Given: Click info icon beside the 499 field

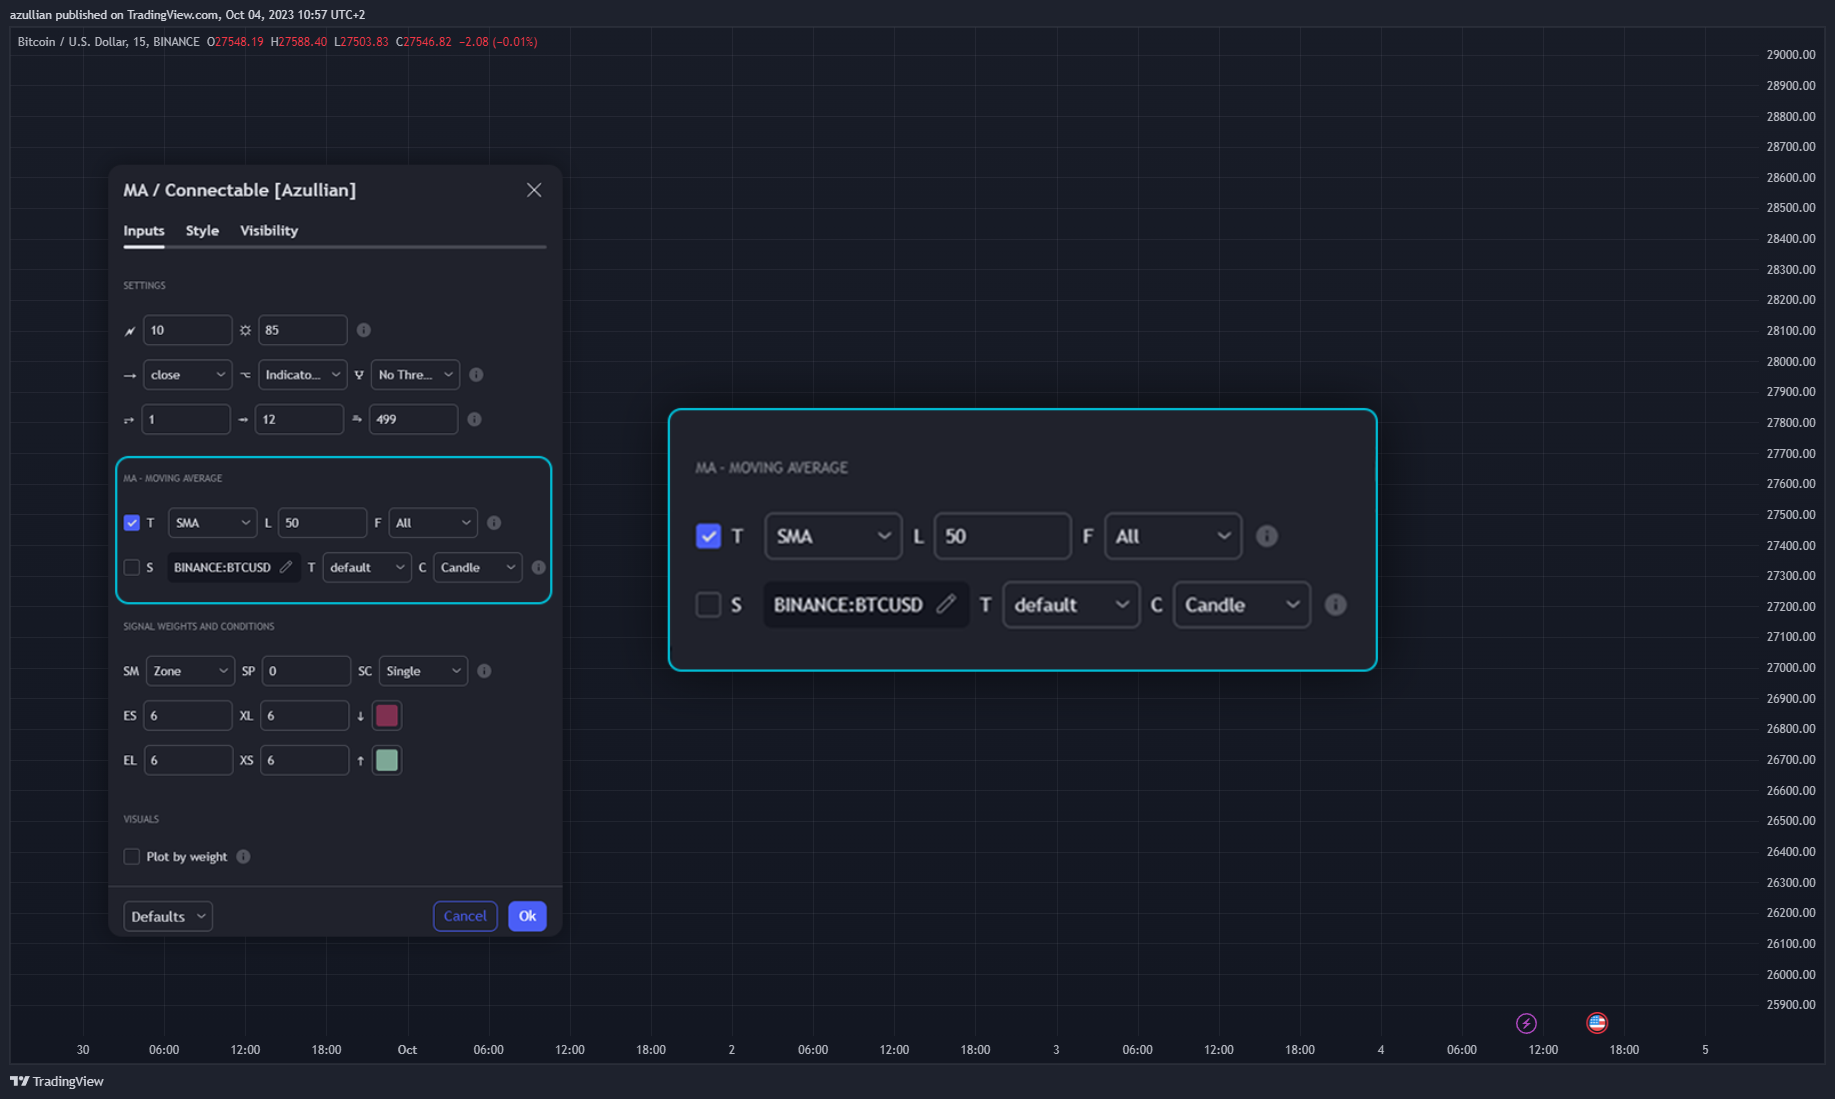Looking at the screenshot, I should pyautogui.click(x=474, y=419).
